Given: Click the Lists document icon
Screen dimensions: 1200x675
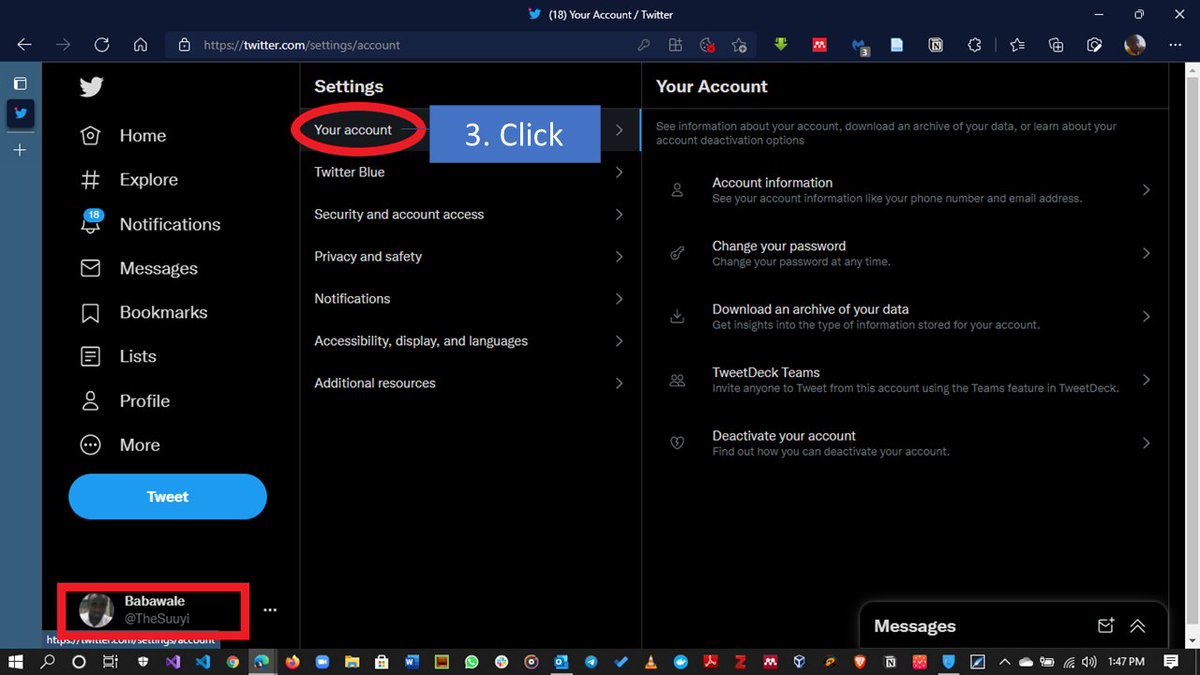Looking at the screenshot, I should [90, 356].
